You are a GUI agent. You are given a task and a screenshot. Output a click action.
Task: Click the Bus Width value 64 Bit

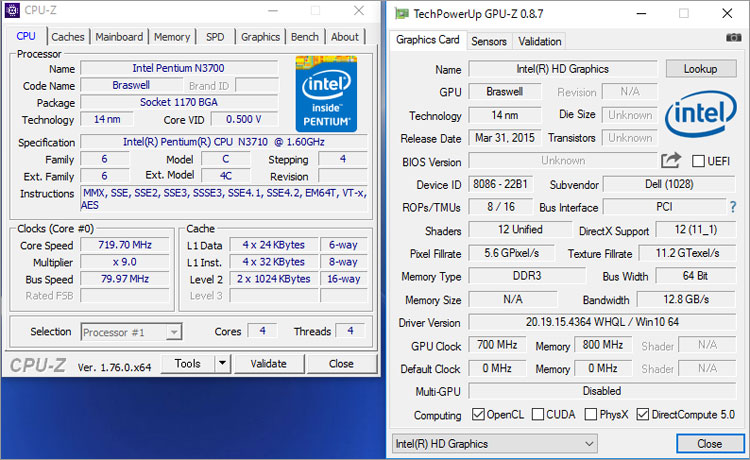click(695, 276)
